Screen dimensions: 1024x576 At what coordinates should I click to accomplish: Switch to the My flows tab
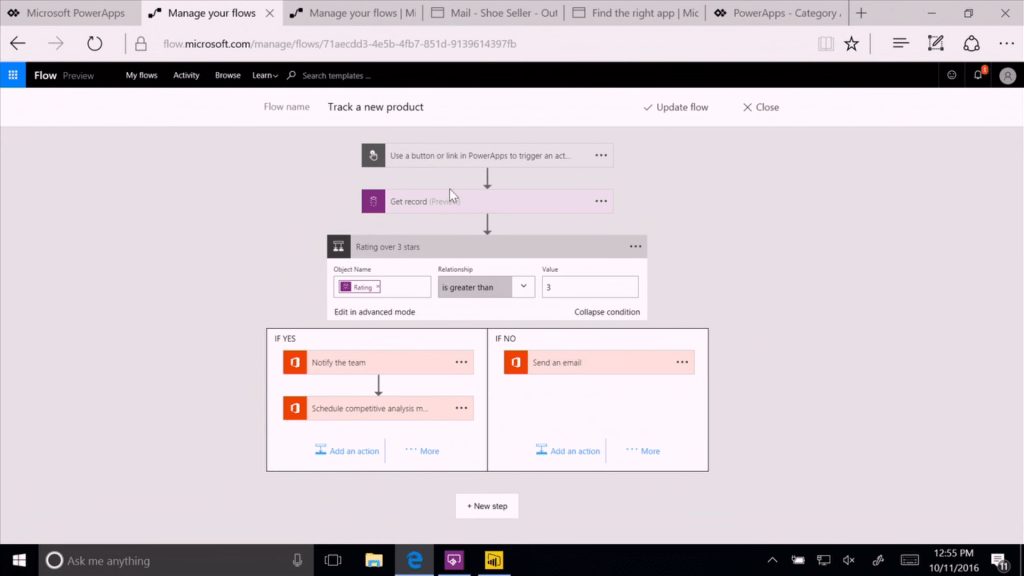tap(140, 75)
